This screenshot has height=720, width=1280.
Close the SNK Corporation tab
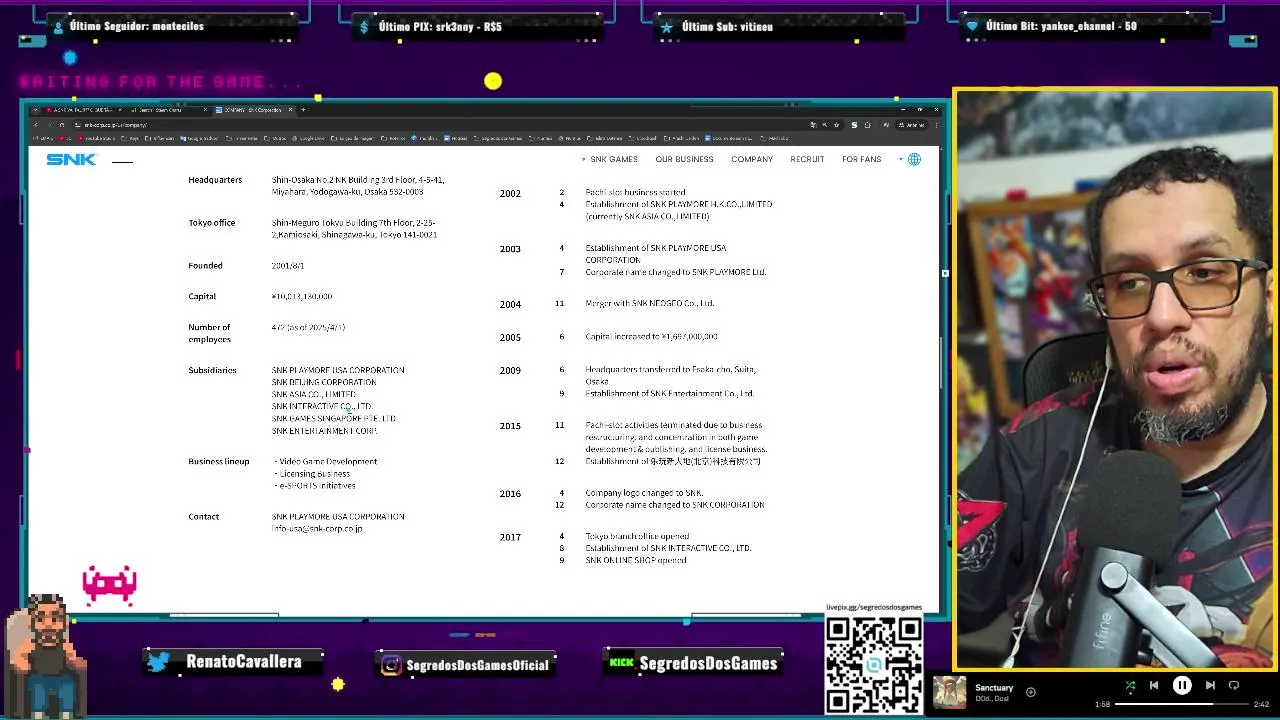point(291,110)
